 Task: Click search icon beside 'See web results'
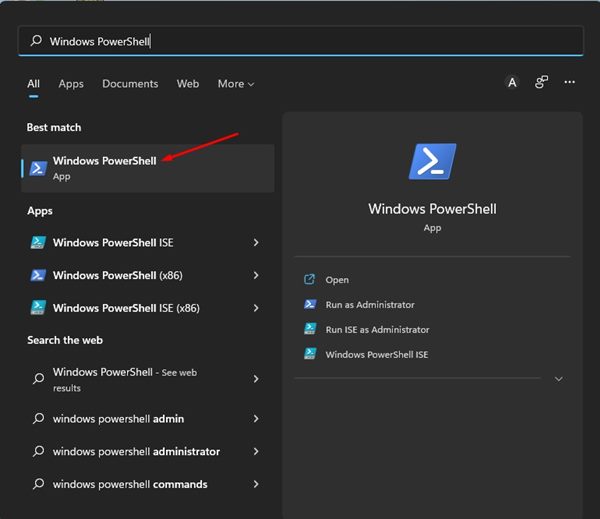point(38,379)
